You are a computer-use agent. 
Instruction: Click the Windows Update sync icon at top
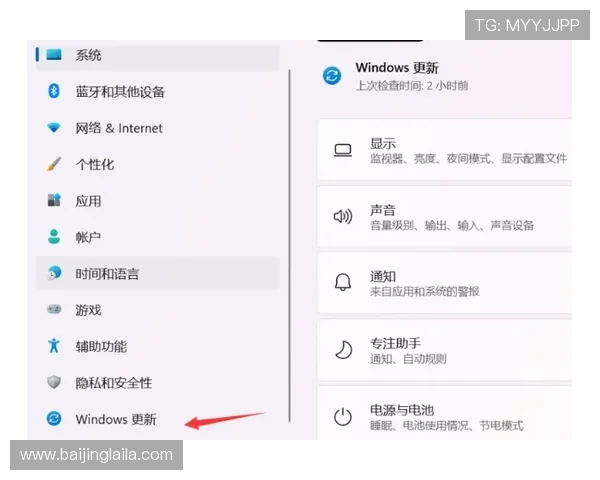(x=332, y=75)
